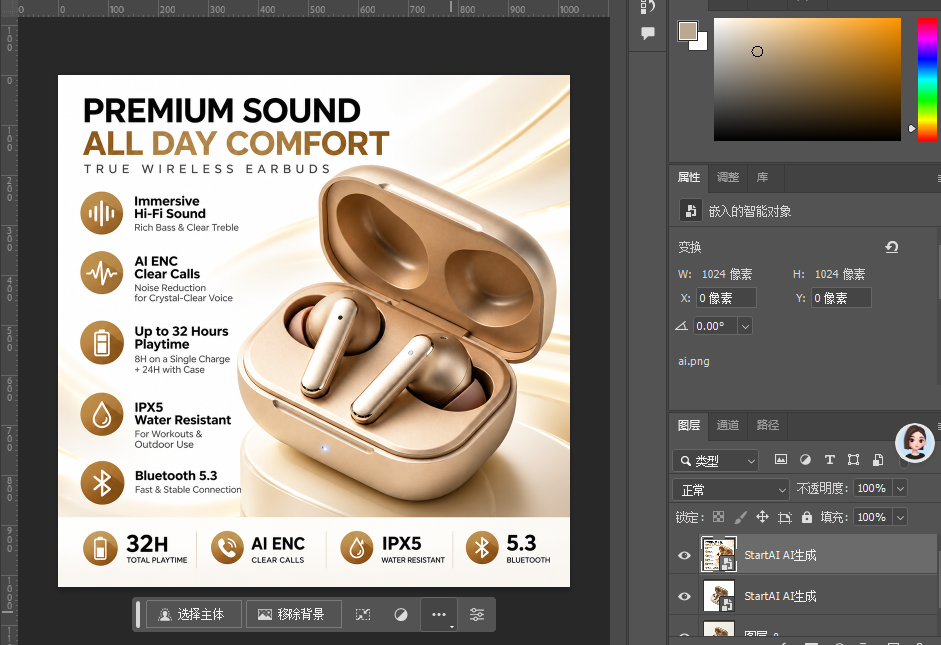Open the properties sliders icon in task bar
This screenshot has height=645, width=941.
(477, 614)
